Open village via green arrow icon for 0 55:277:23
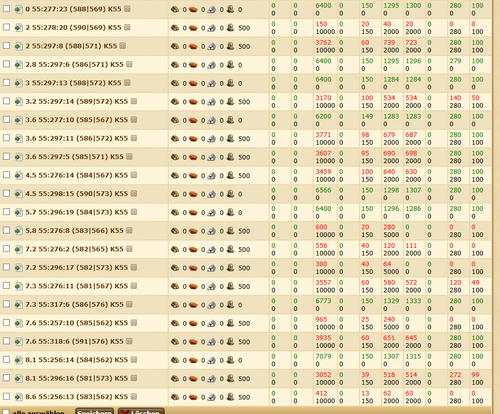The image size is (500, 414). click(18, 9)
